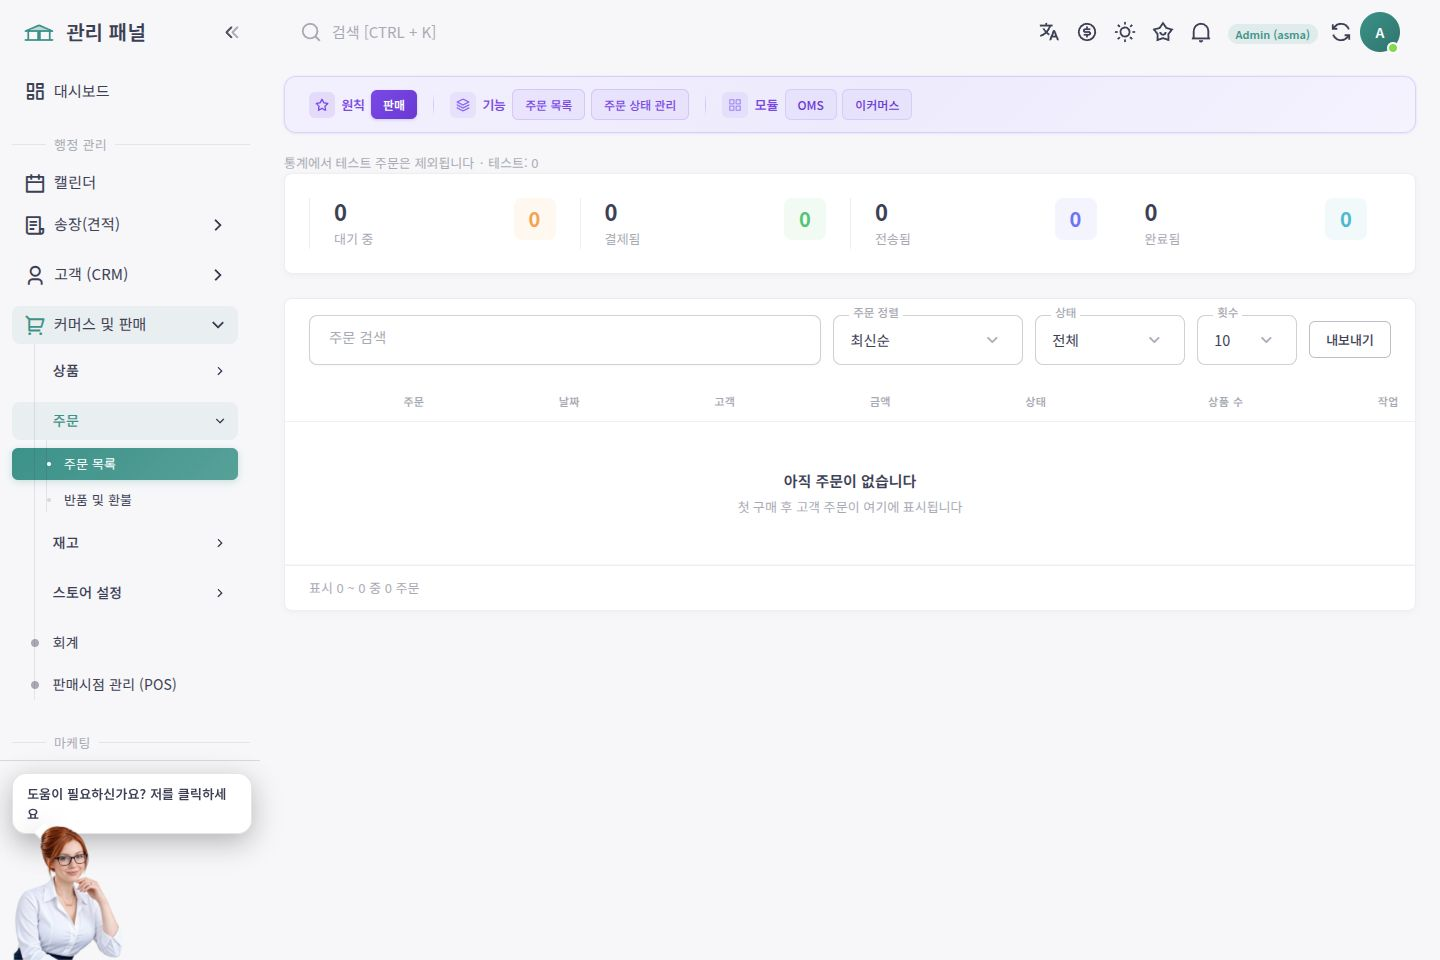This screenshot has width=1440, height=960.
Task: Open 반품 및 환불 sidebar item
Action: [x=125, y=500]
